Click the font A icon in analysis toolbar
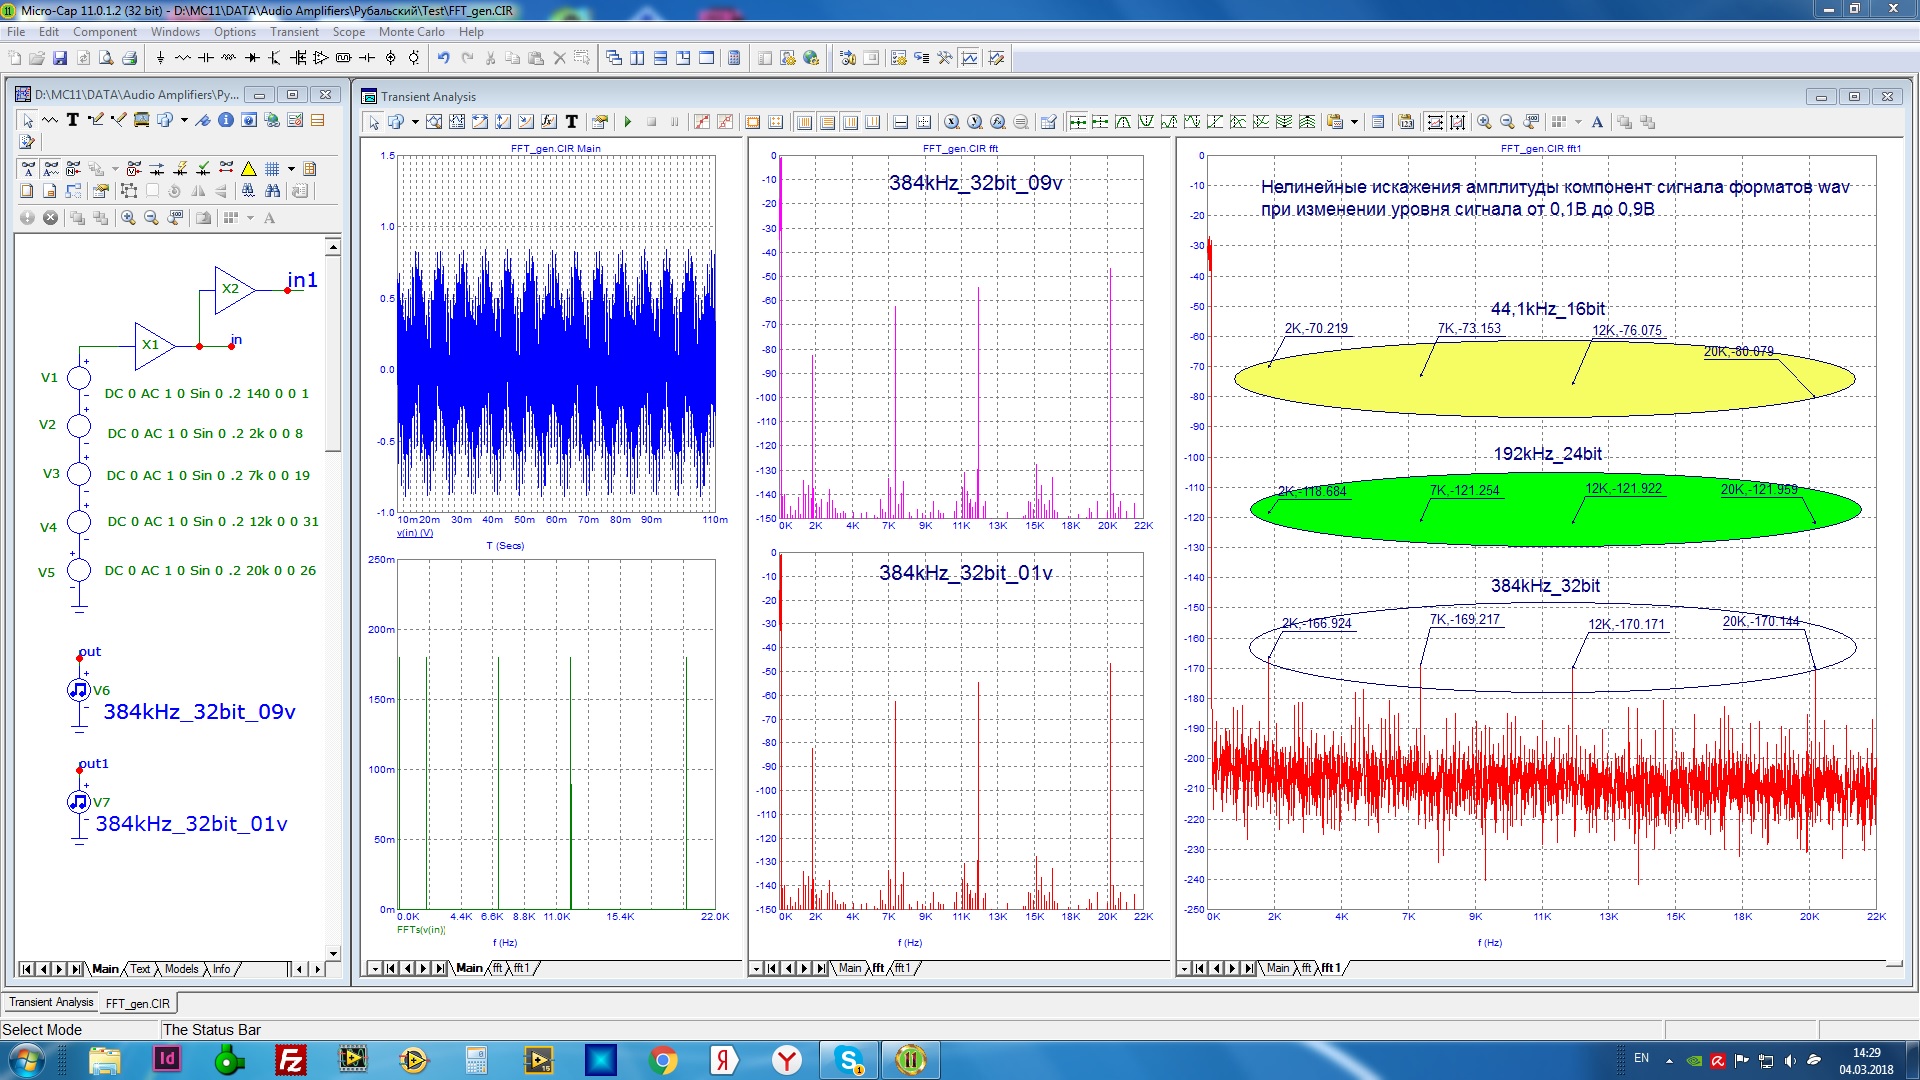Viewport: 1920px width, 1080px height. click(1597, 122)
